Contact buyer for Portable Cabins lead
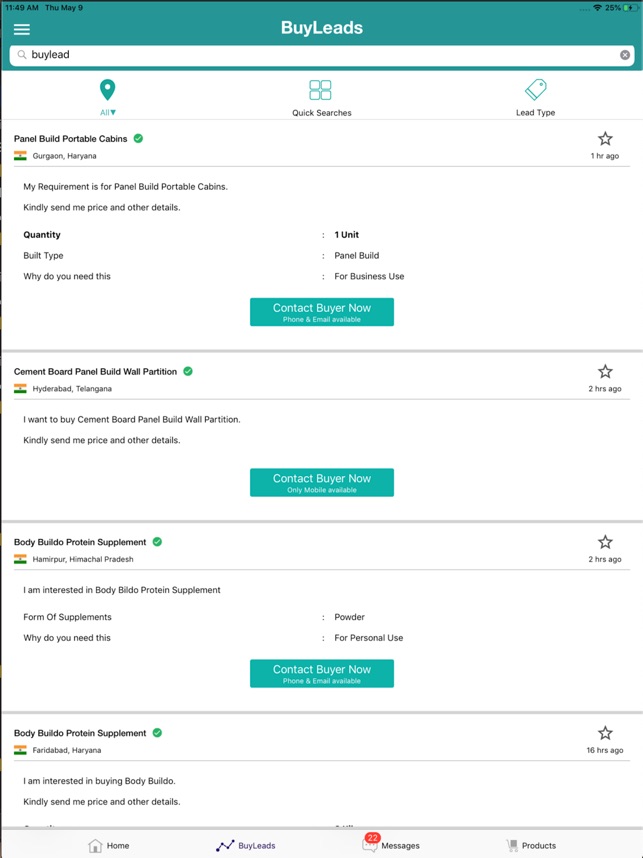The height and width of the screenshot is (858, 643). coord(321,312)
